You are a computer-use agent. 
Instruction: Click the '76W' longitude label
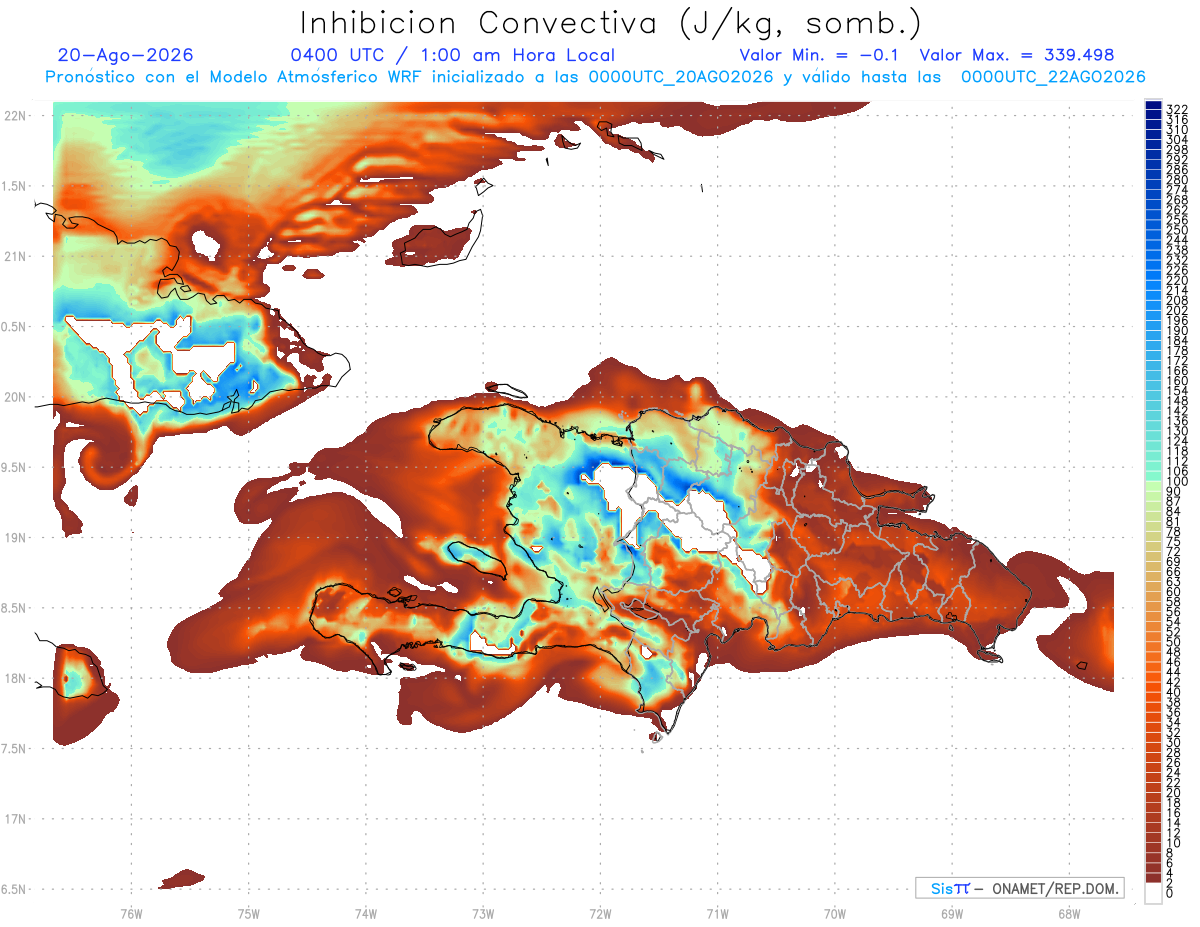[x=131, y=913]
